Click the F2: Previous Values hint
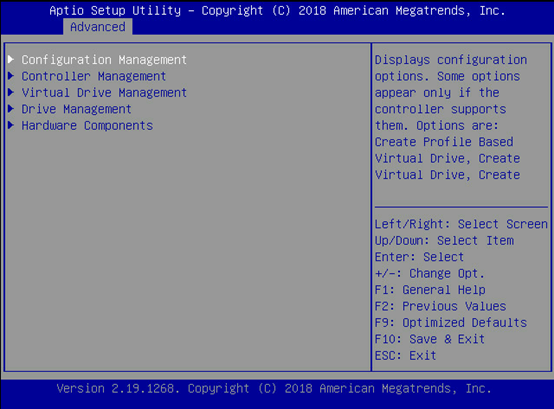 [440, 306]
